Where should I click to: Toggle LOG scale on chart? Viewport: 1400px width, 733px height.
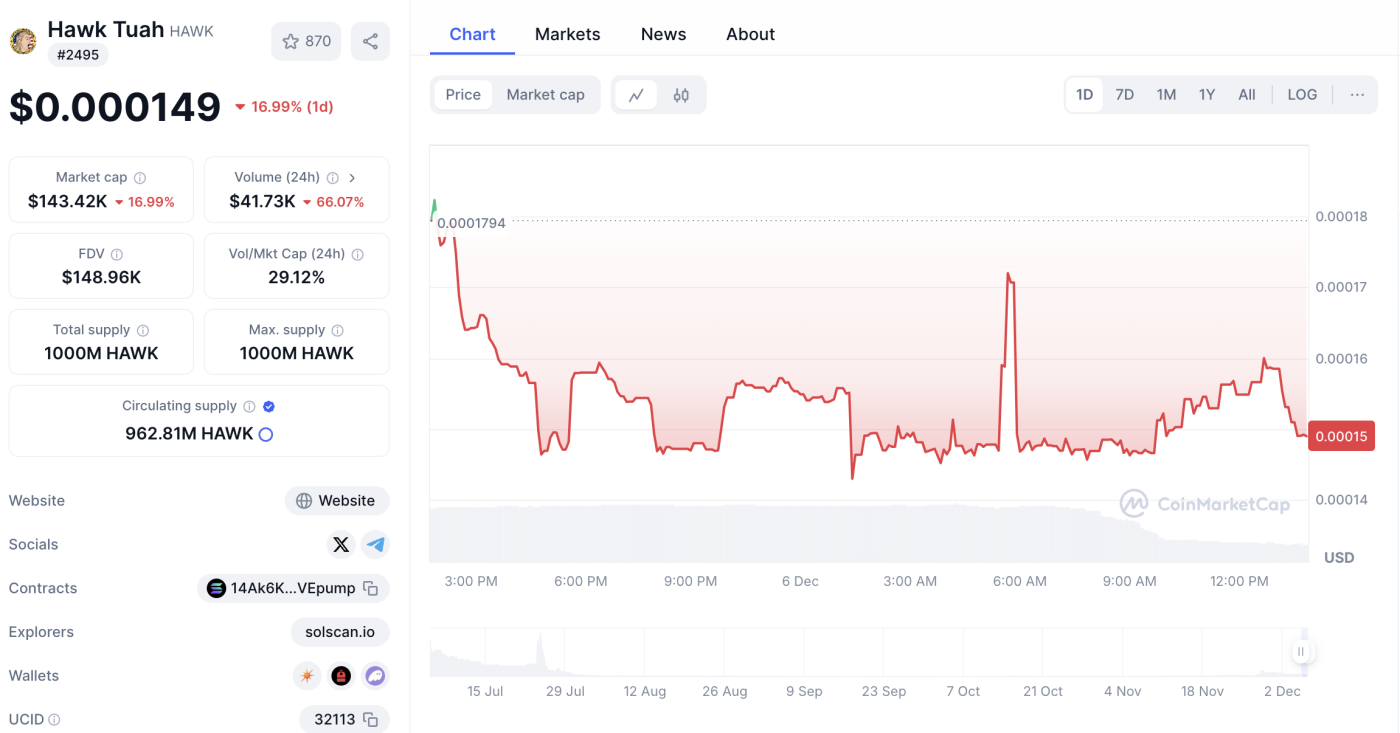pos(1302,95)
